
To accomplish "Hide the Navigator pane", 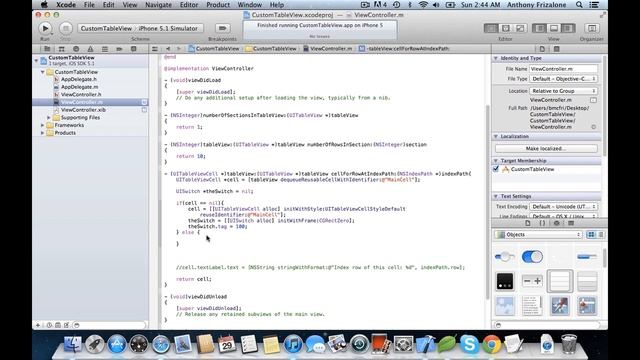I will [540, 28].
